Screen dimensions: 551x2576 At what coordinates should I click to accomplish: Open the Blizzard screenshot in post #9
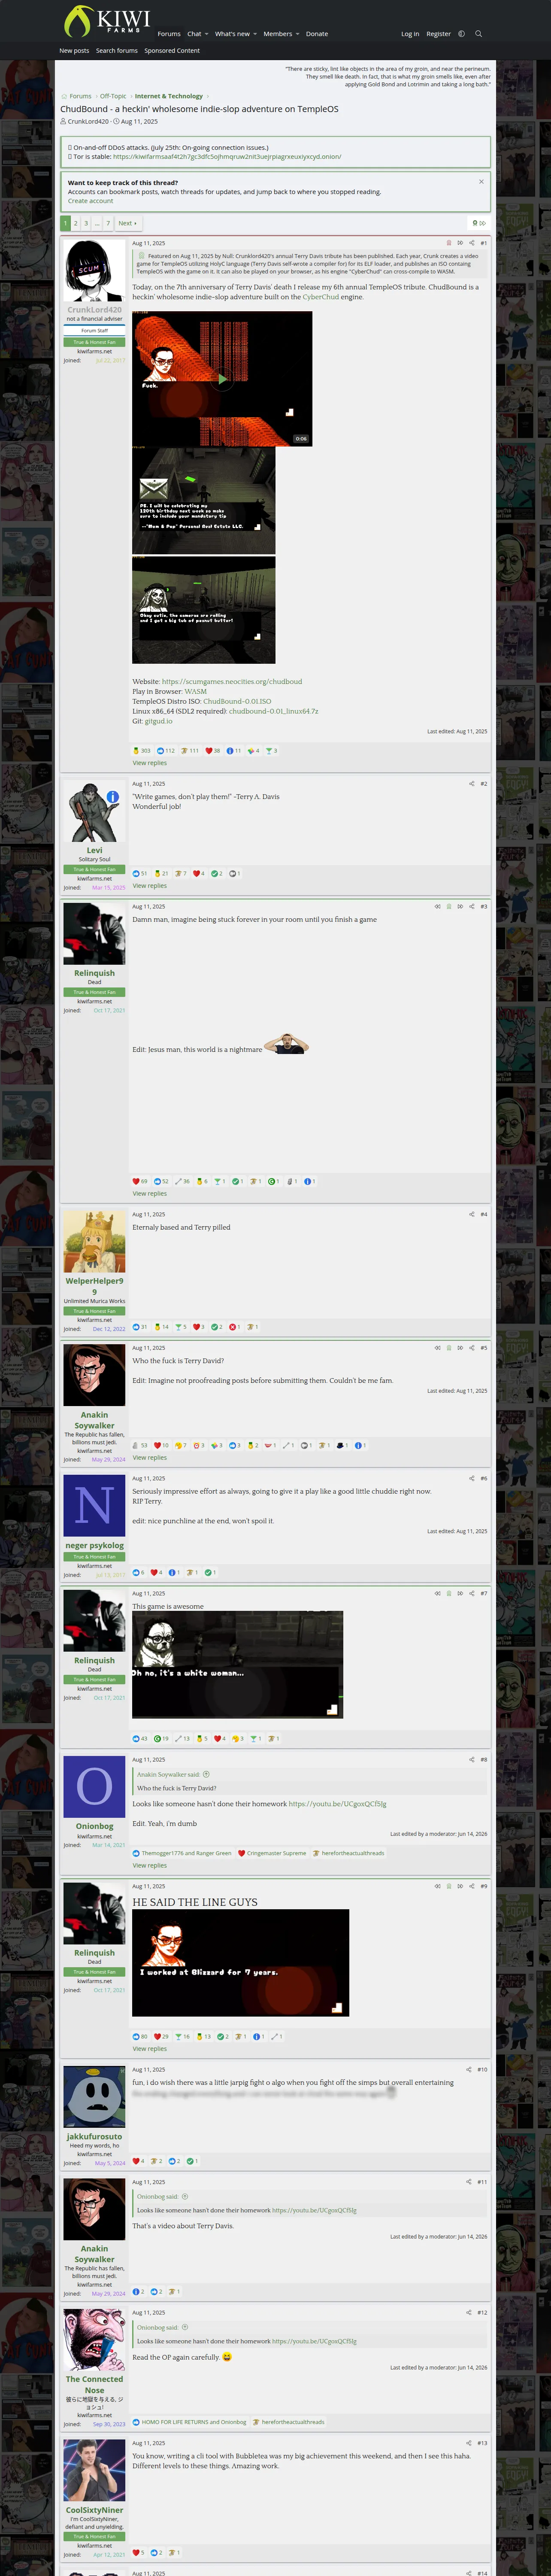click(241, 1963)
